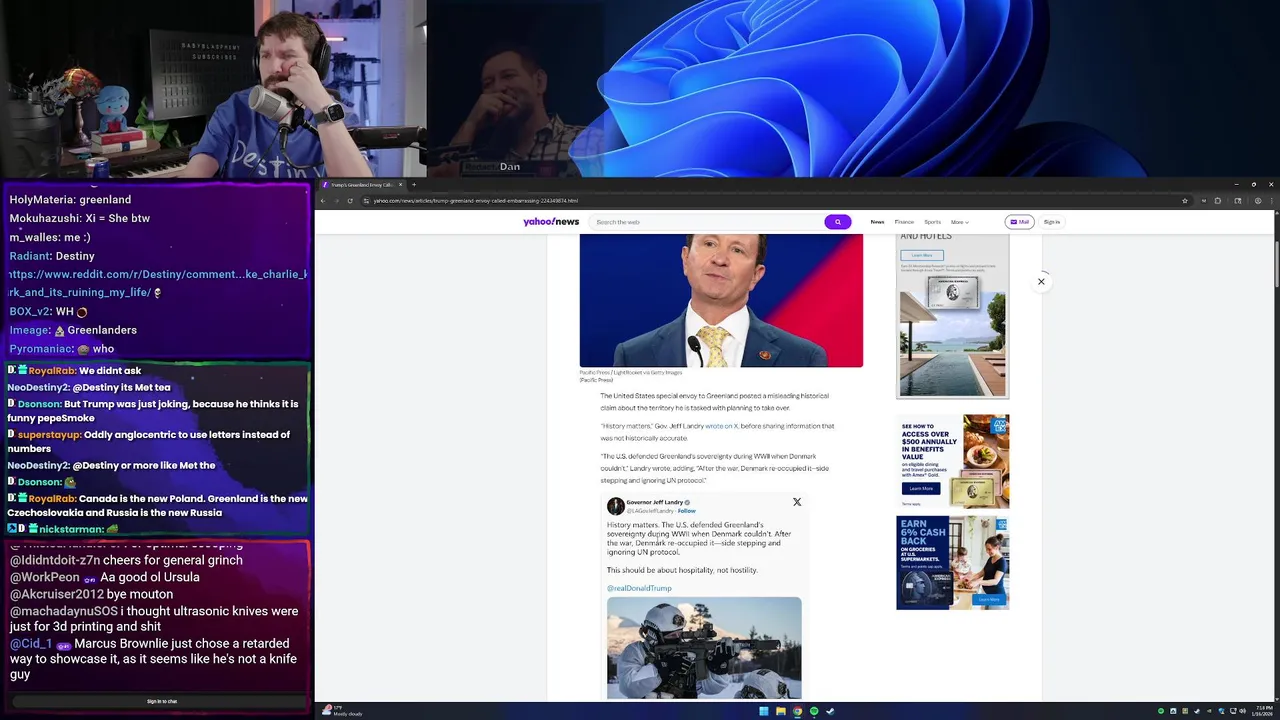Focus the Search the web field

pyautogui.click(x=706, y=222)
